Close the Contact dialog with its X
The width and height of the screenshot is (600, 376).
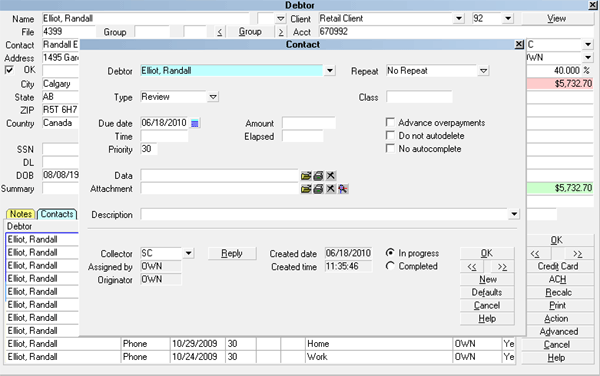[x=519, y=44]
